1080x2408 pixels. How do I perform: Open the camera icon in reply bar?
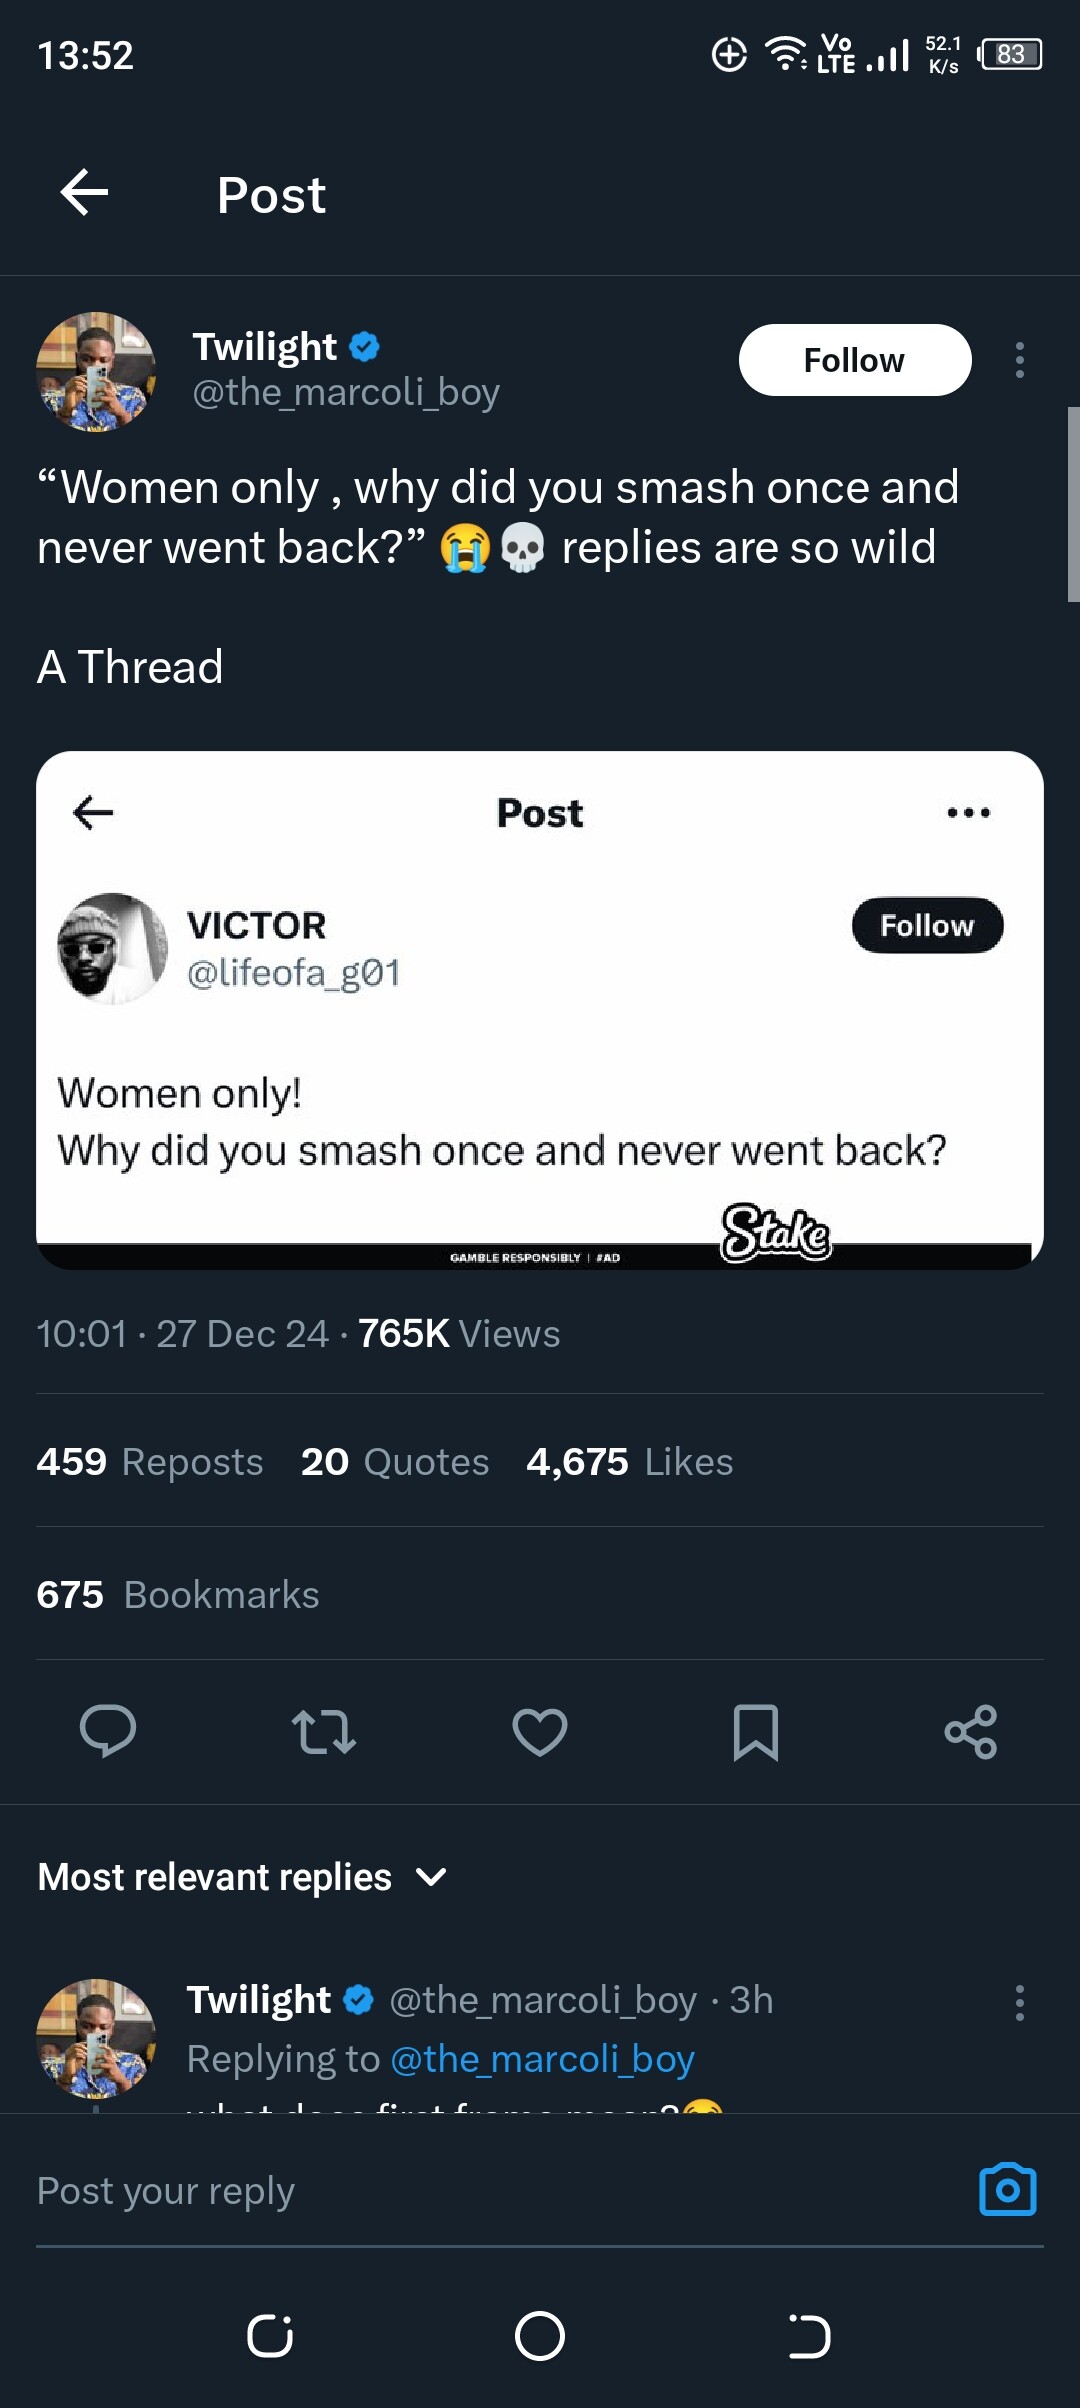[x=1008, y=2189]
